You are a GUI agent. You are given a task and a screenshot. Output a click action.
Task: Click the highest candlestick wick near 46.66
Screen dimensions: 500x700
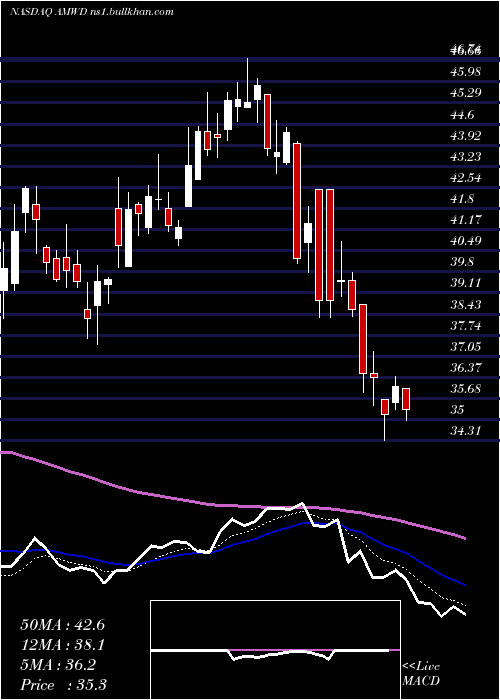coord(247,83)
